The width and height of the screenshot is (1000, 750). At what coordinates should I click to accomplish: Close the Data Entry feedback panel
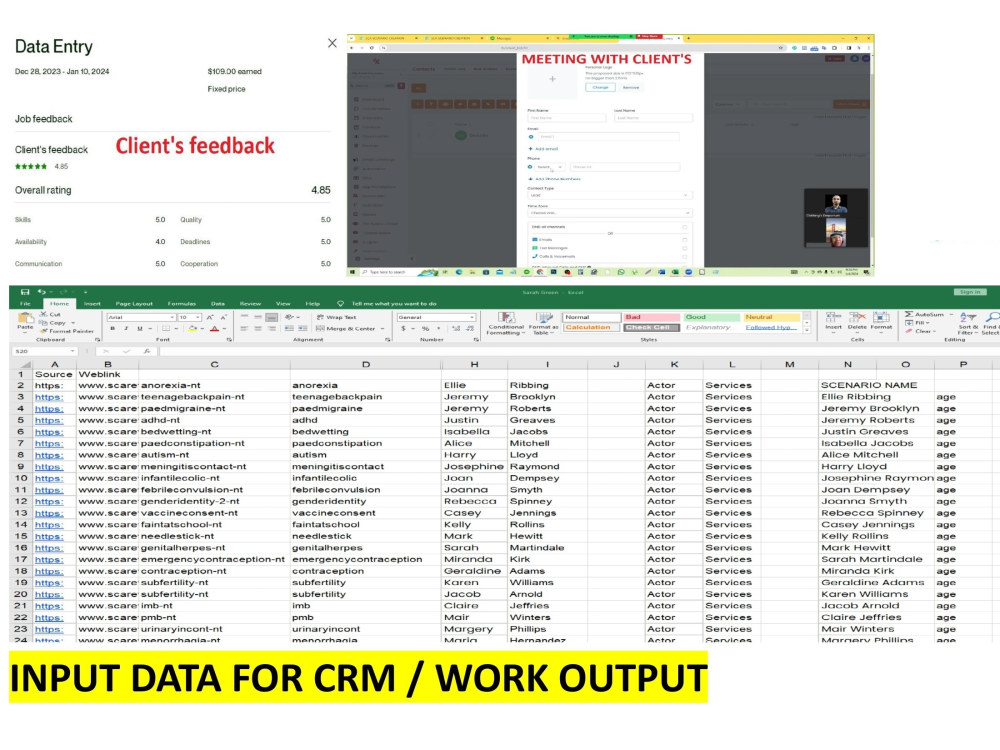coord(332,43)
